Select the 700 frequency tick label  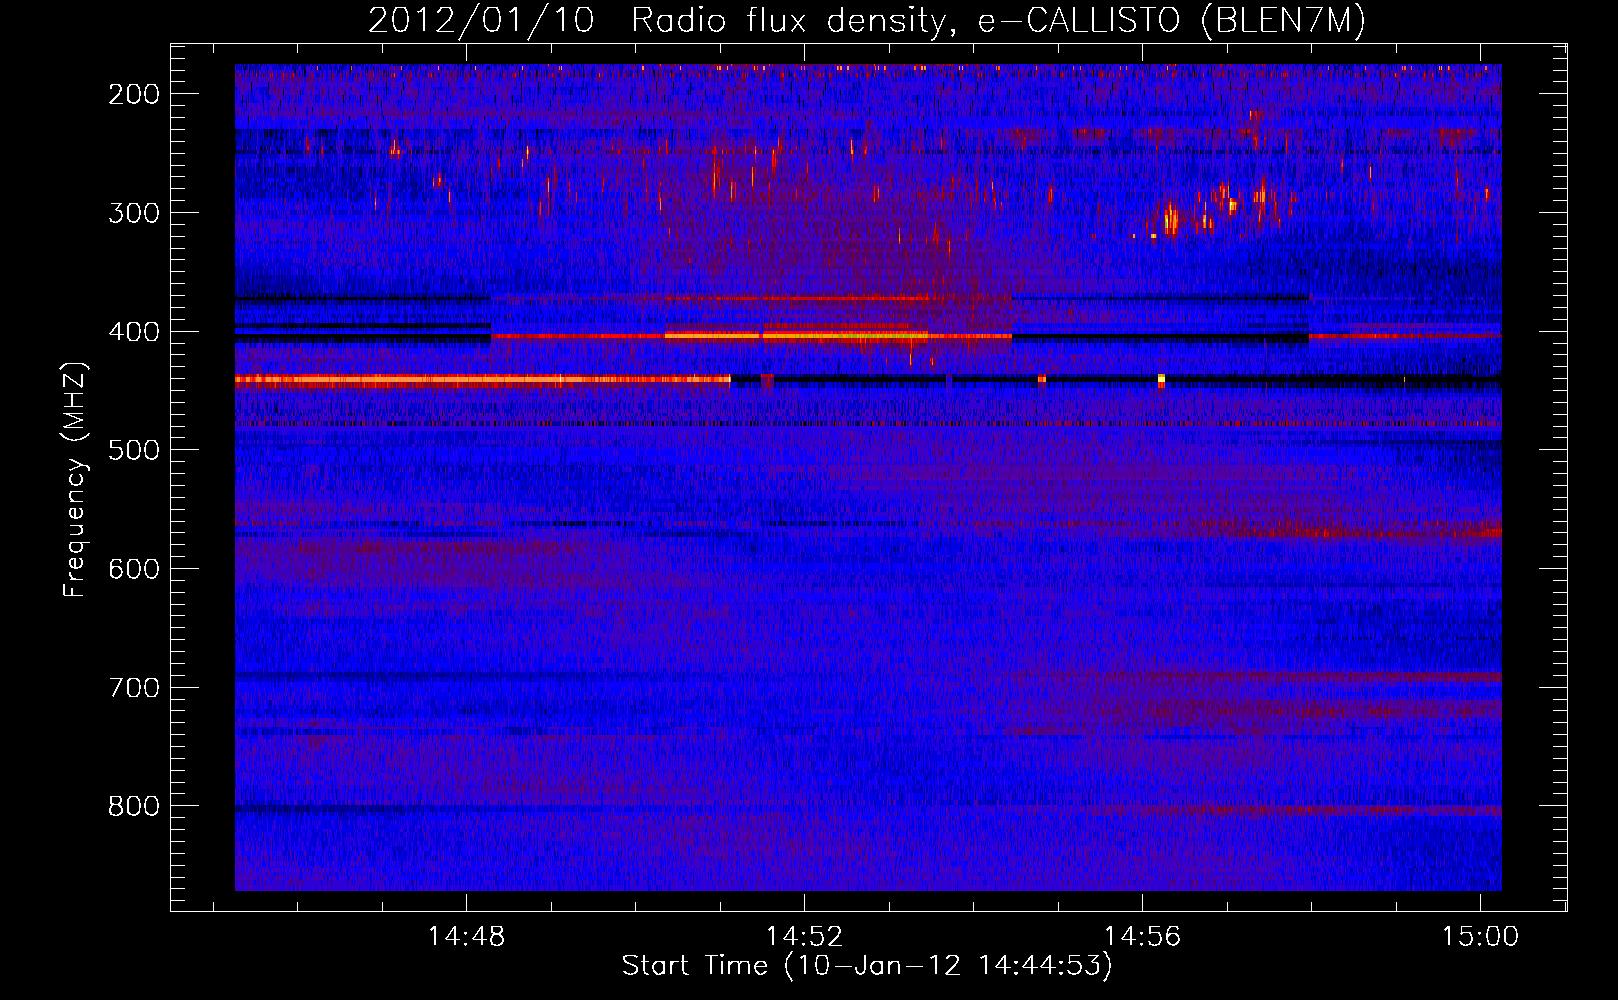[x=134, y=688]
